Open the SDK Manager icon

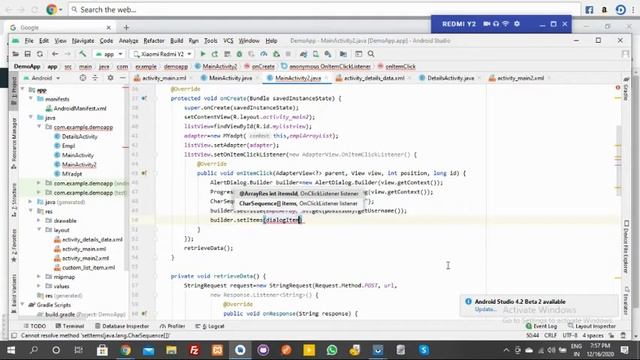pos(328,54)
